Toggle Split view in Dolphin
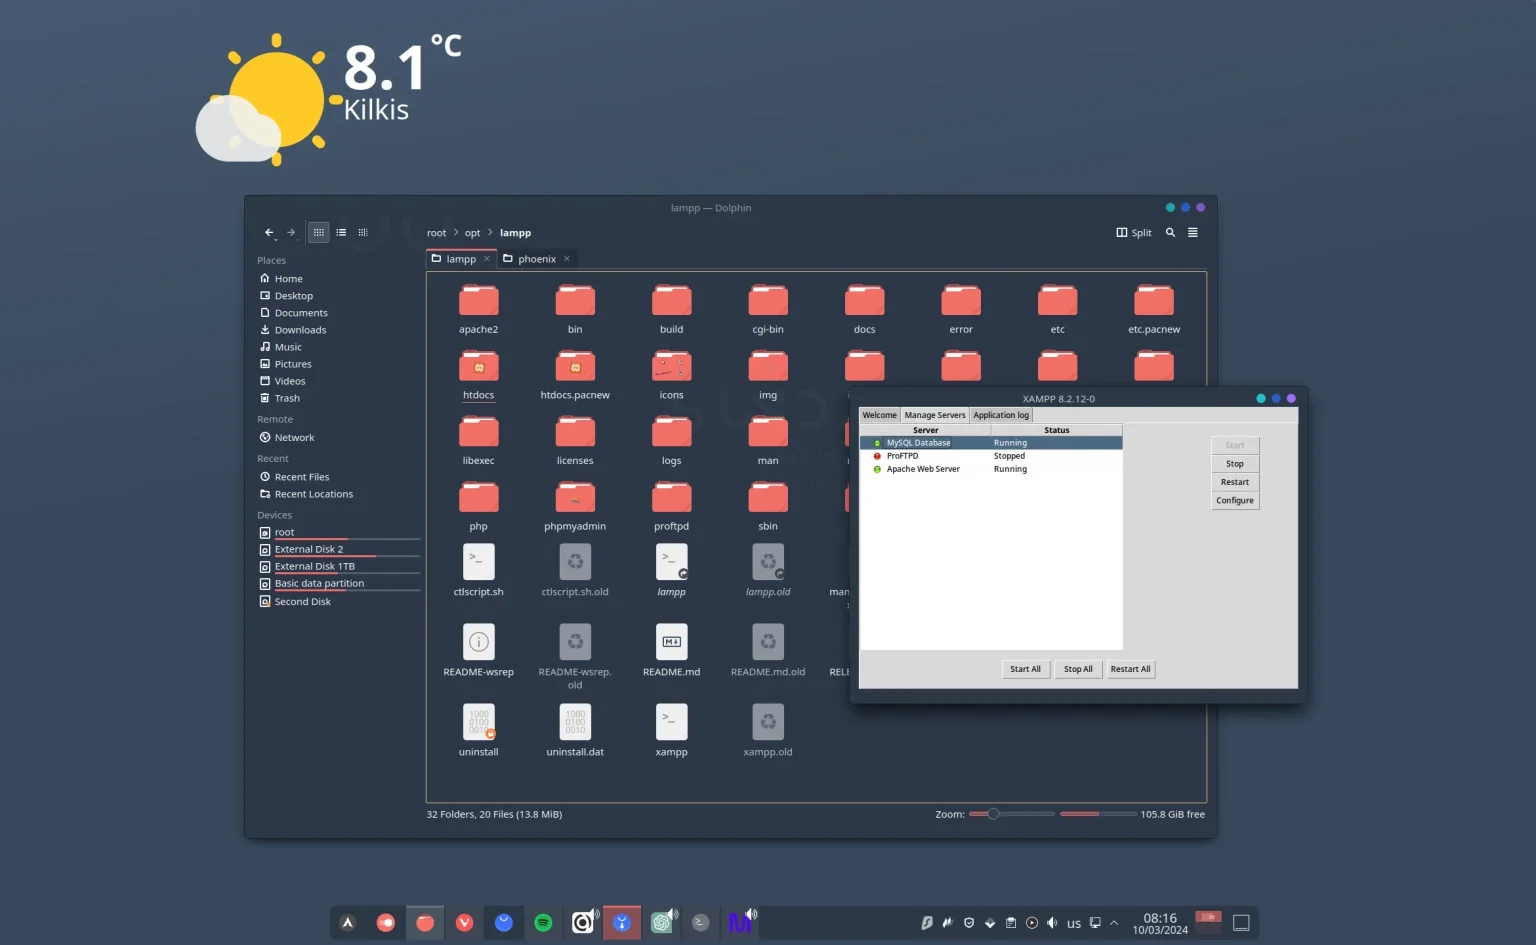Viewport: 1536px width, 945px height. pos(1133,232)
